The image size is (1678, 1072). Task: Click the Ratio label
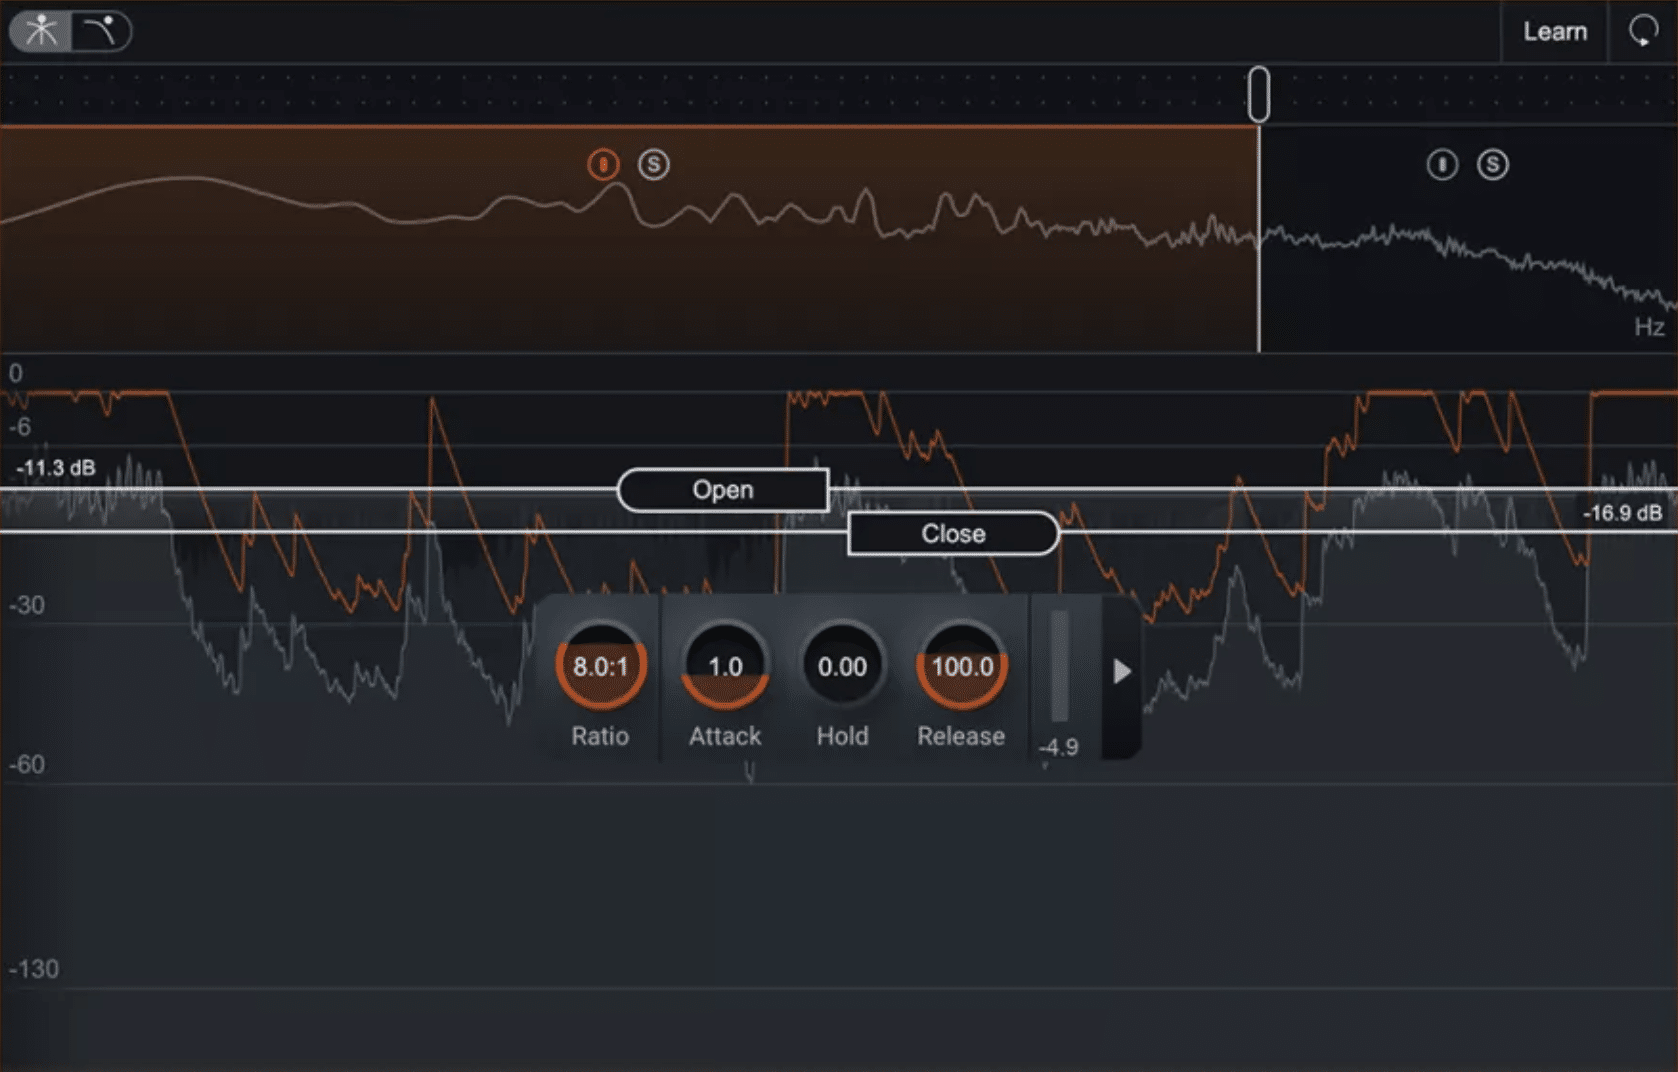coord(600,736)
